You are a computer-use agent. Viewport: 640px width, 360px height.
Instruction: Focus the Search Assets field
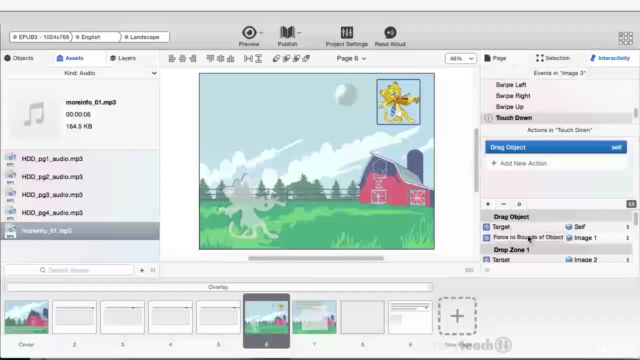tap(69, 270)
